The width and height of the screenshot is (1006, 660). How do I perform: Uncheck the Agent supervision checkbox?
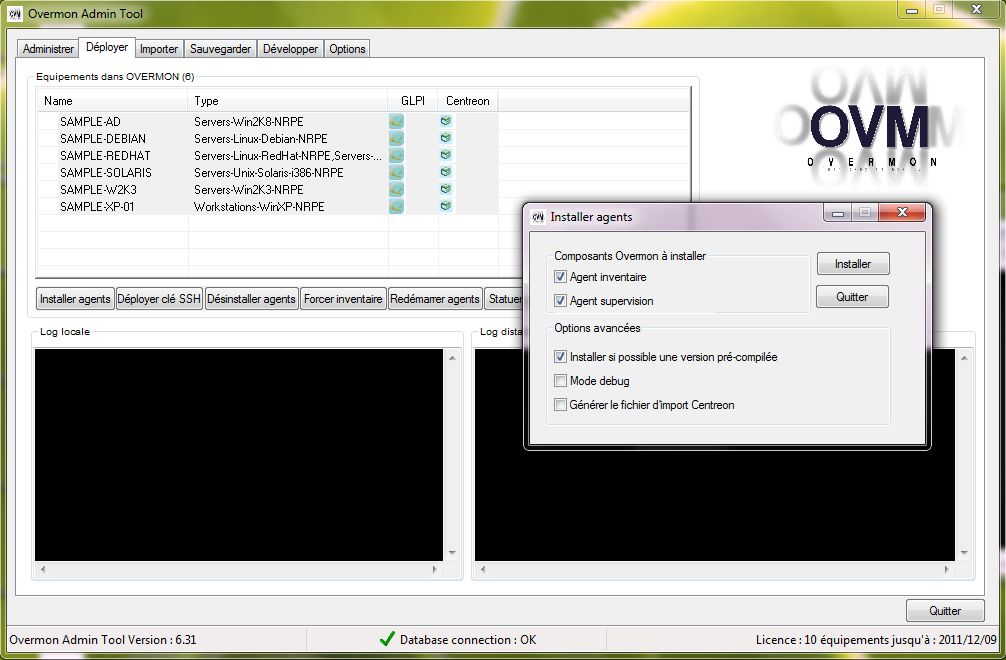tap(560, 300)
